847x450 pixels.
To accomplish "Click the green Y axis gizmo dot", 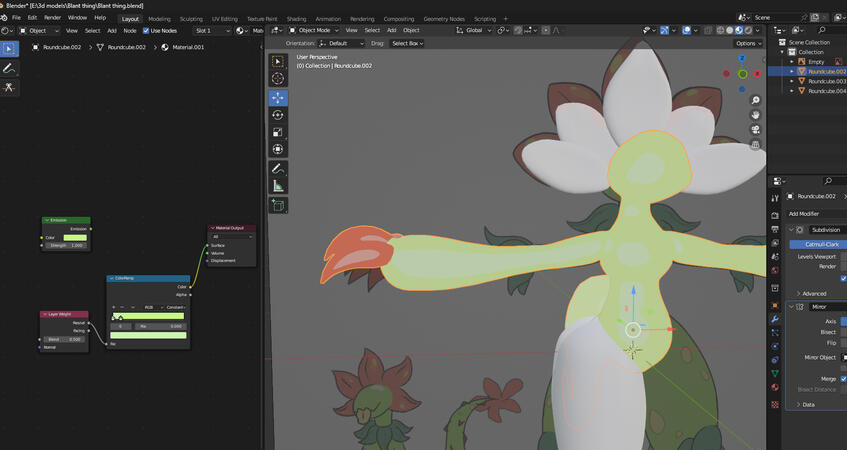I will click(742, 74).
